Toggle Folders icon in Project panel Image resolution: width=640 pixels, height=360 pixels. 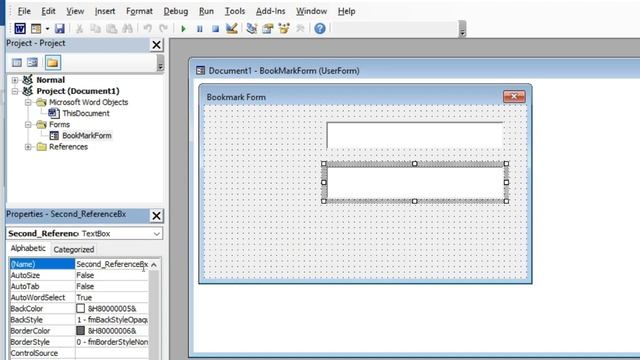tap(53, 63)
